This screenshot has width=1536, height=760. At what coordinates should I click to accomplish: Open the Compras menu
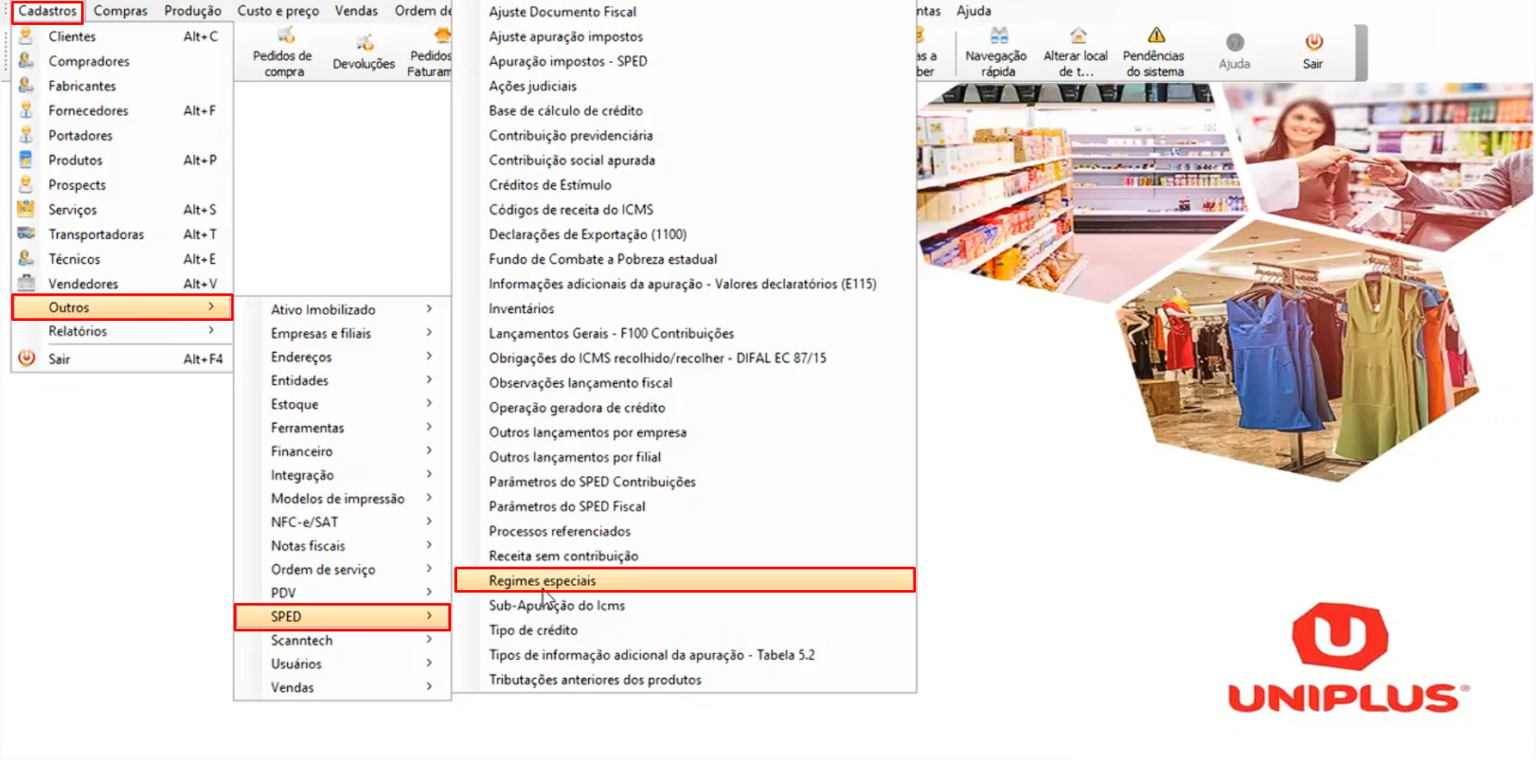120,11
